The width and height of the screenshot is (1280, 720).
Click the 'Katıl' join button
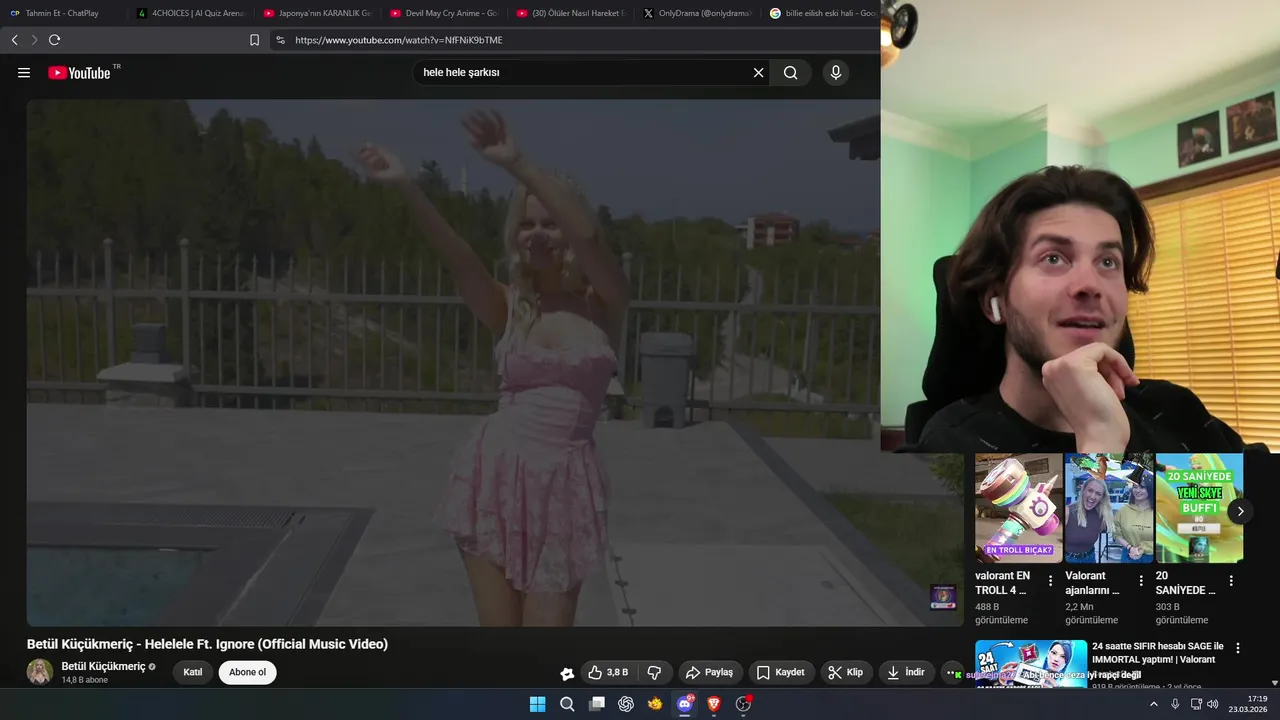coord(193,672)
